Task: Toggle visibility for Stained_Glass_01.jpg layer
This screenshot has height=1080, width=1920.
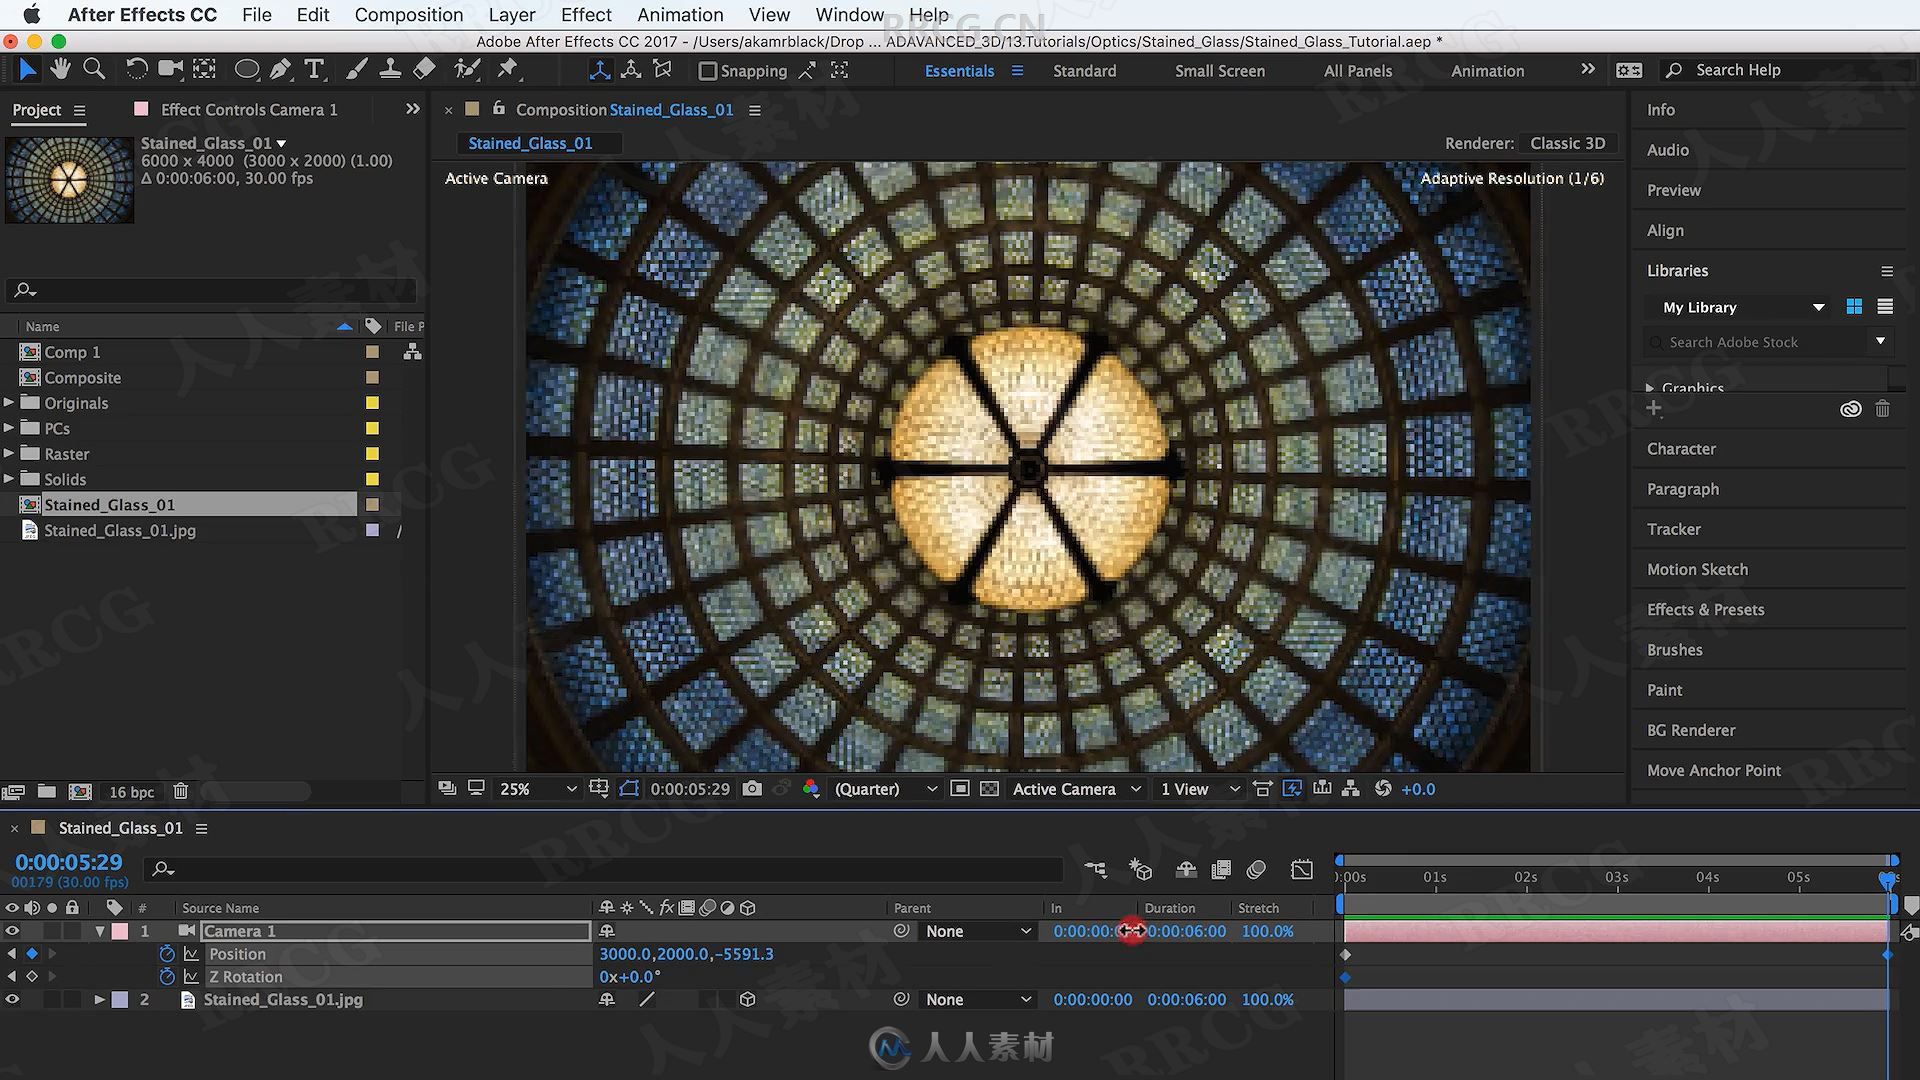Action: click(9, 998)
